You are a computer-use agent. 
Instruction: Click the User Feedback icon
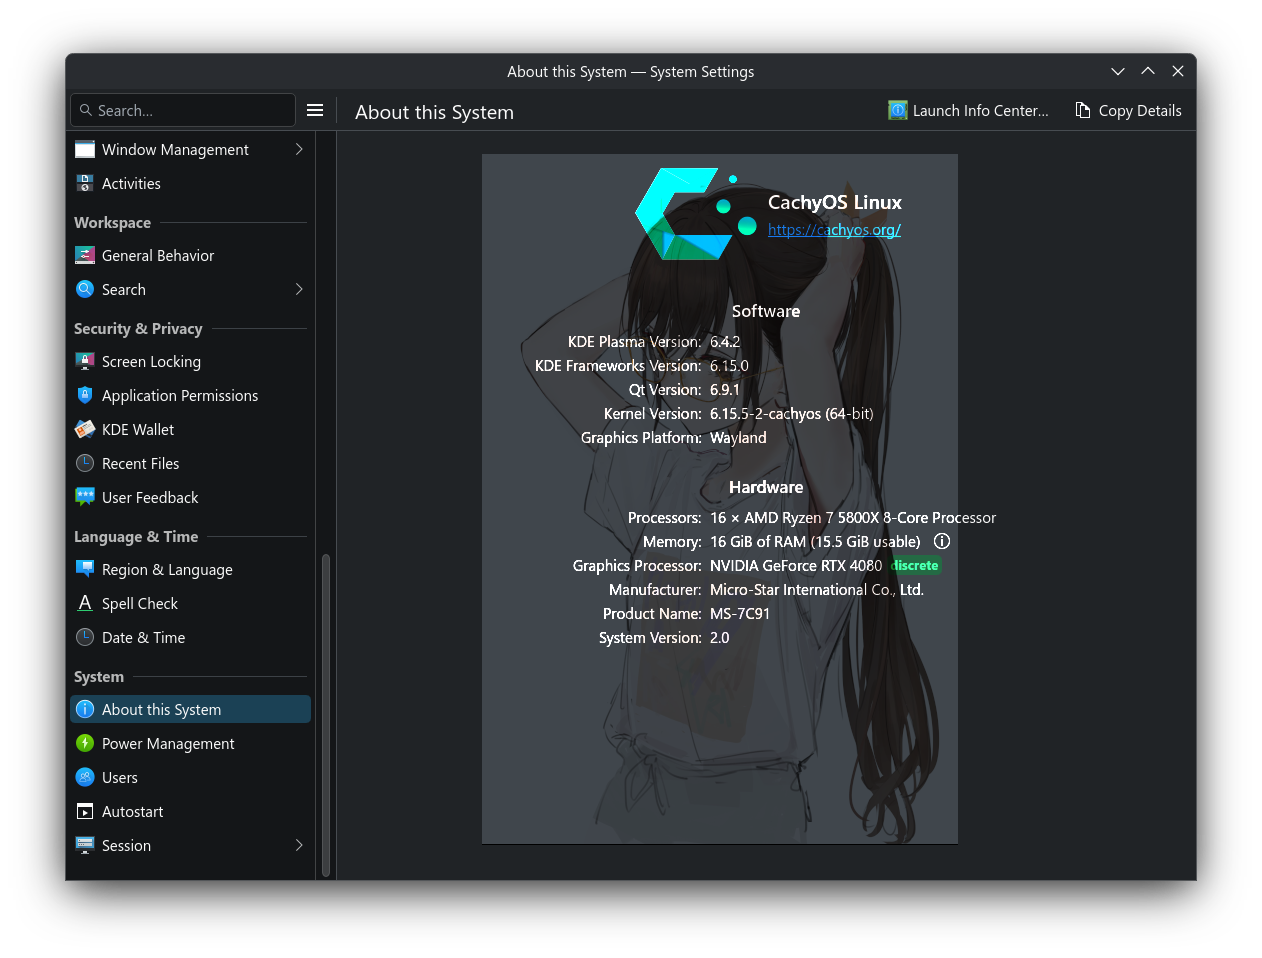coord(85,497)
